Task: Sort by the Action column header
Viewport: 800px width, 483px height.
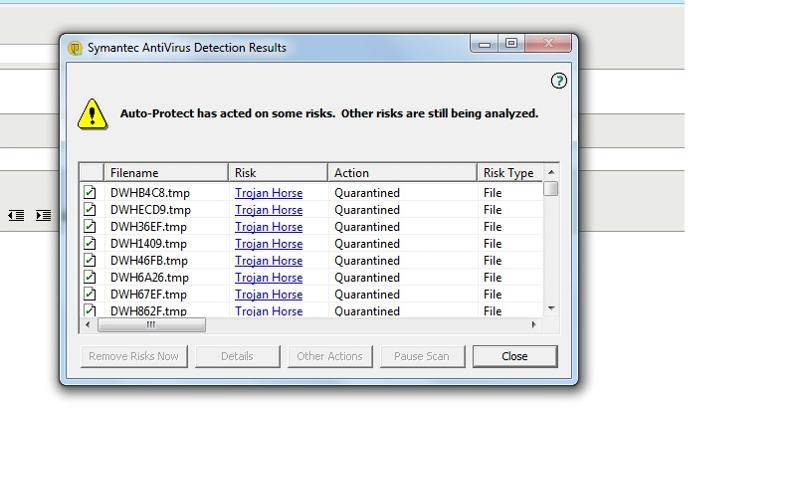Action: [x=402, y=172]
